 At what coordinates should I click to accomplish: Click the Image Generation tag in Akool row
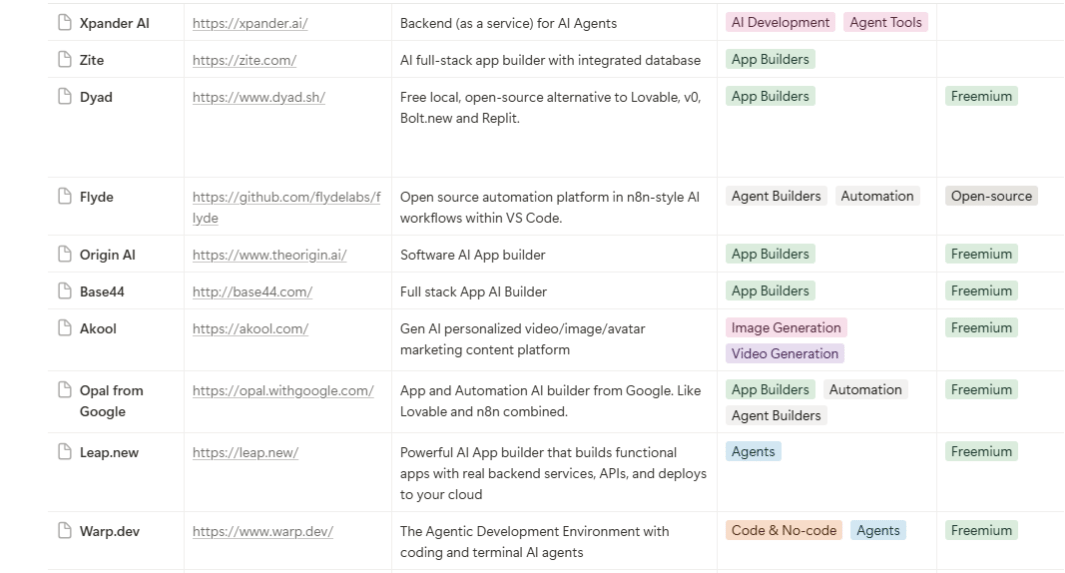(x=786, y=328)
